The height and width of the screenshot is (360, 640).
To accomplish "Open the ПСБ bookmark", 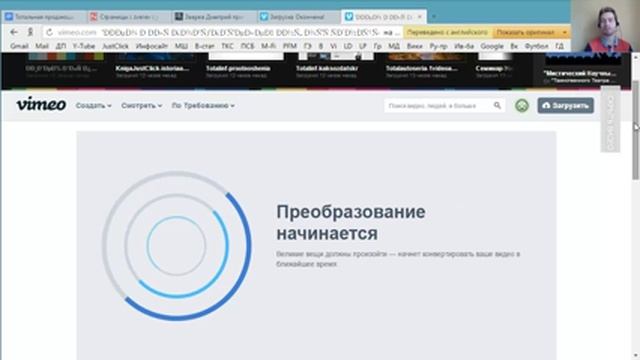I will [x=247, y=46].
